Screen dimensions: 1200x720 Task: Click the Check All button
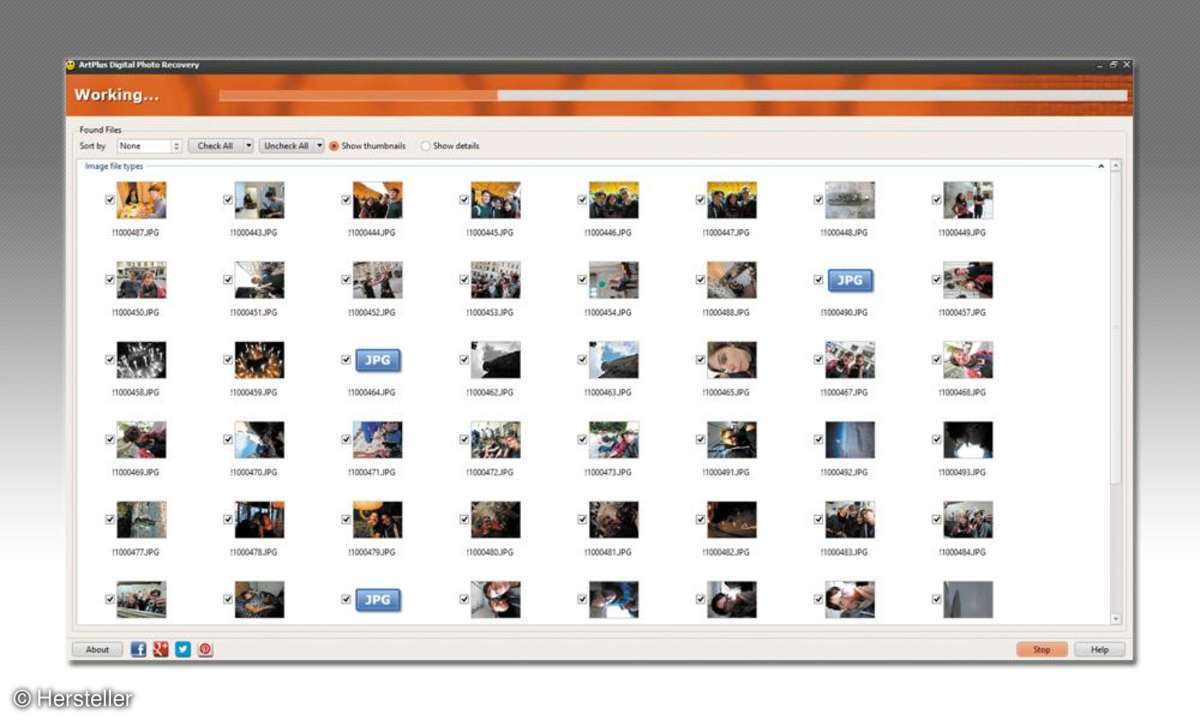[215, 146]
